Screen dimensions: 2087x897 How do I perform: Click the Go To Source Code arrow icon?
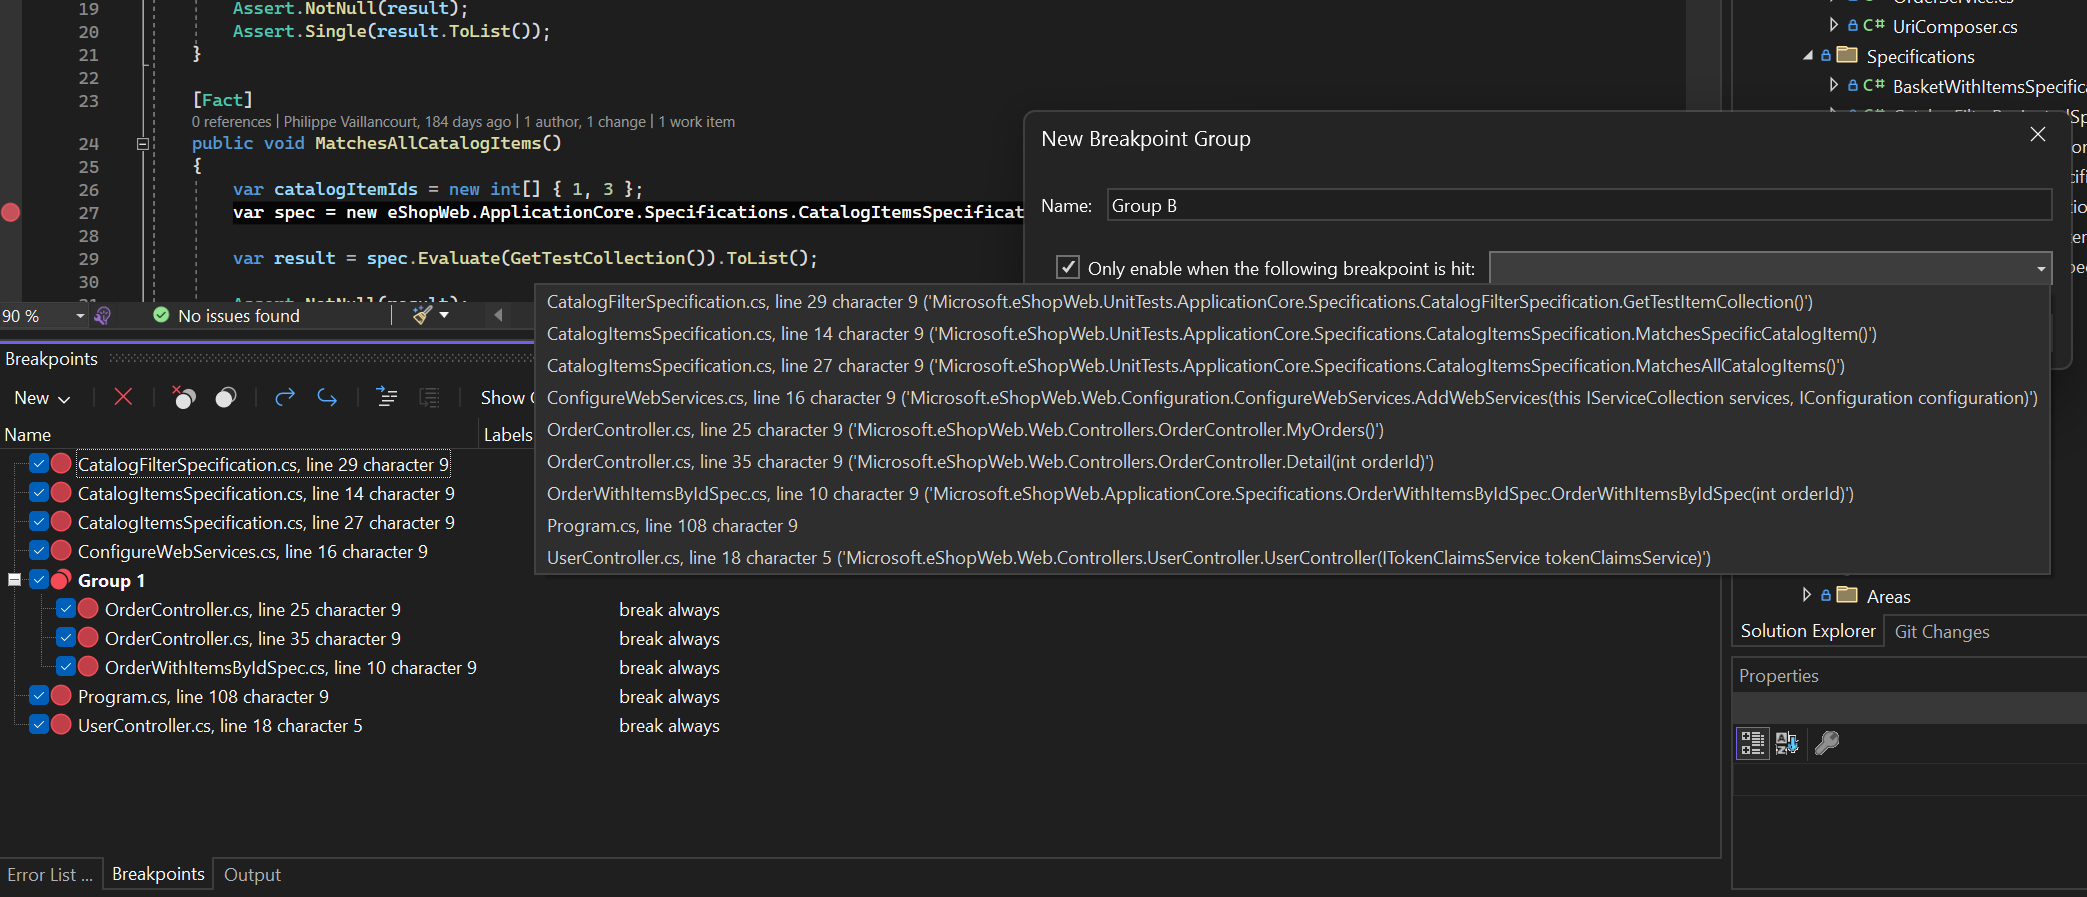pos(285,397)
